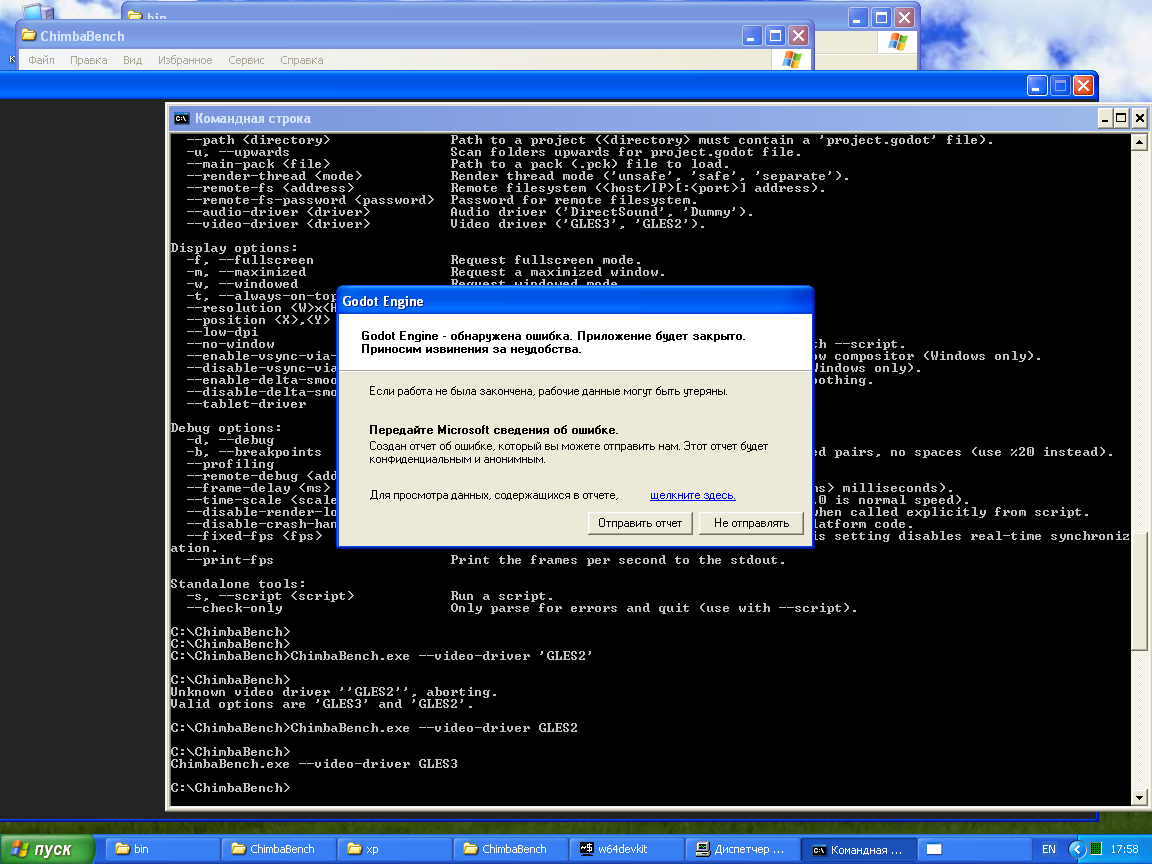The width and height of the screenshot is (1152, 864).
Task: Send the Godot Engine error report
Action: click(640, 523)
